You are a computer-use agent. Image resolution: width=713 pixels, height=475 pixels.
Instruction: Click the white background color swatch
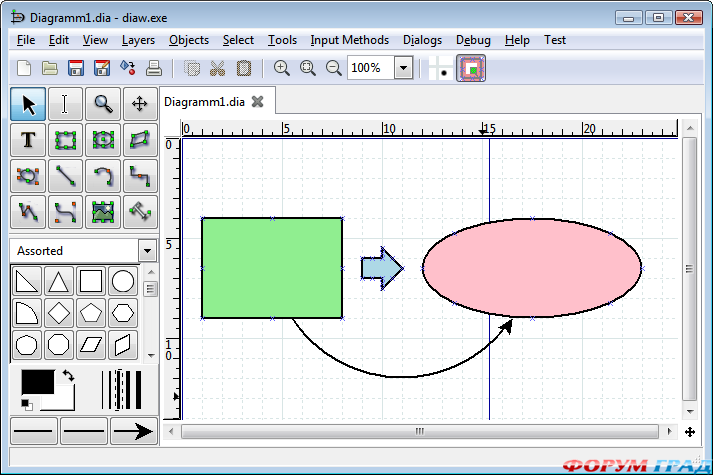[64, 403]
